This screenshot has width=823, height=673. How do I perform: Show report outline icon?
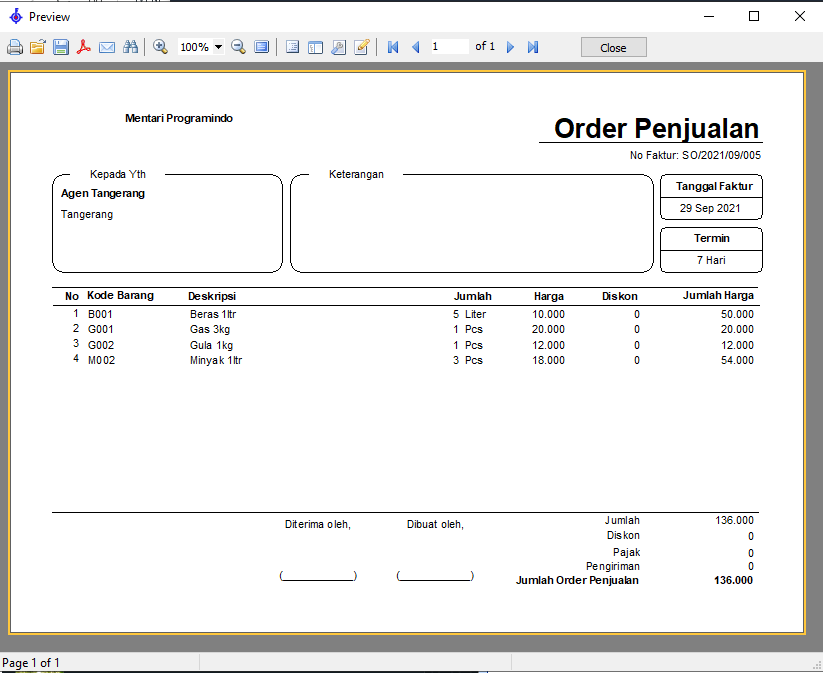tap(292, 47)
